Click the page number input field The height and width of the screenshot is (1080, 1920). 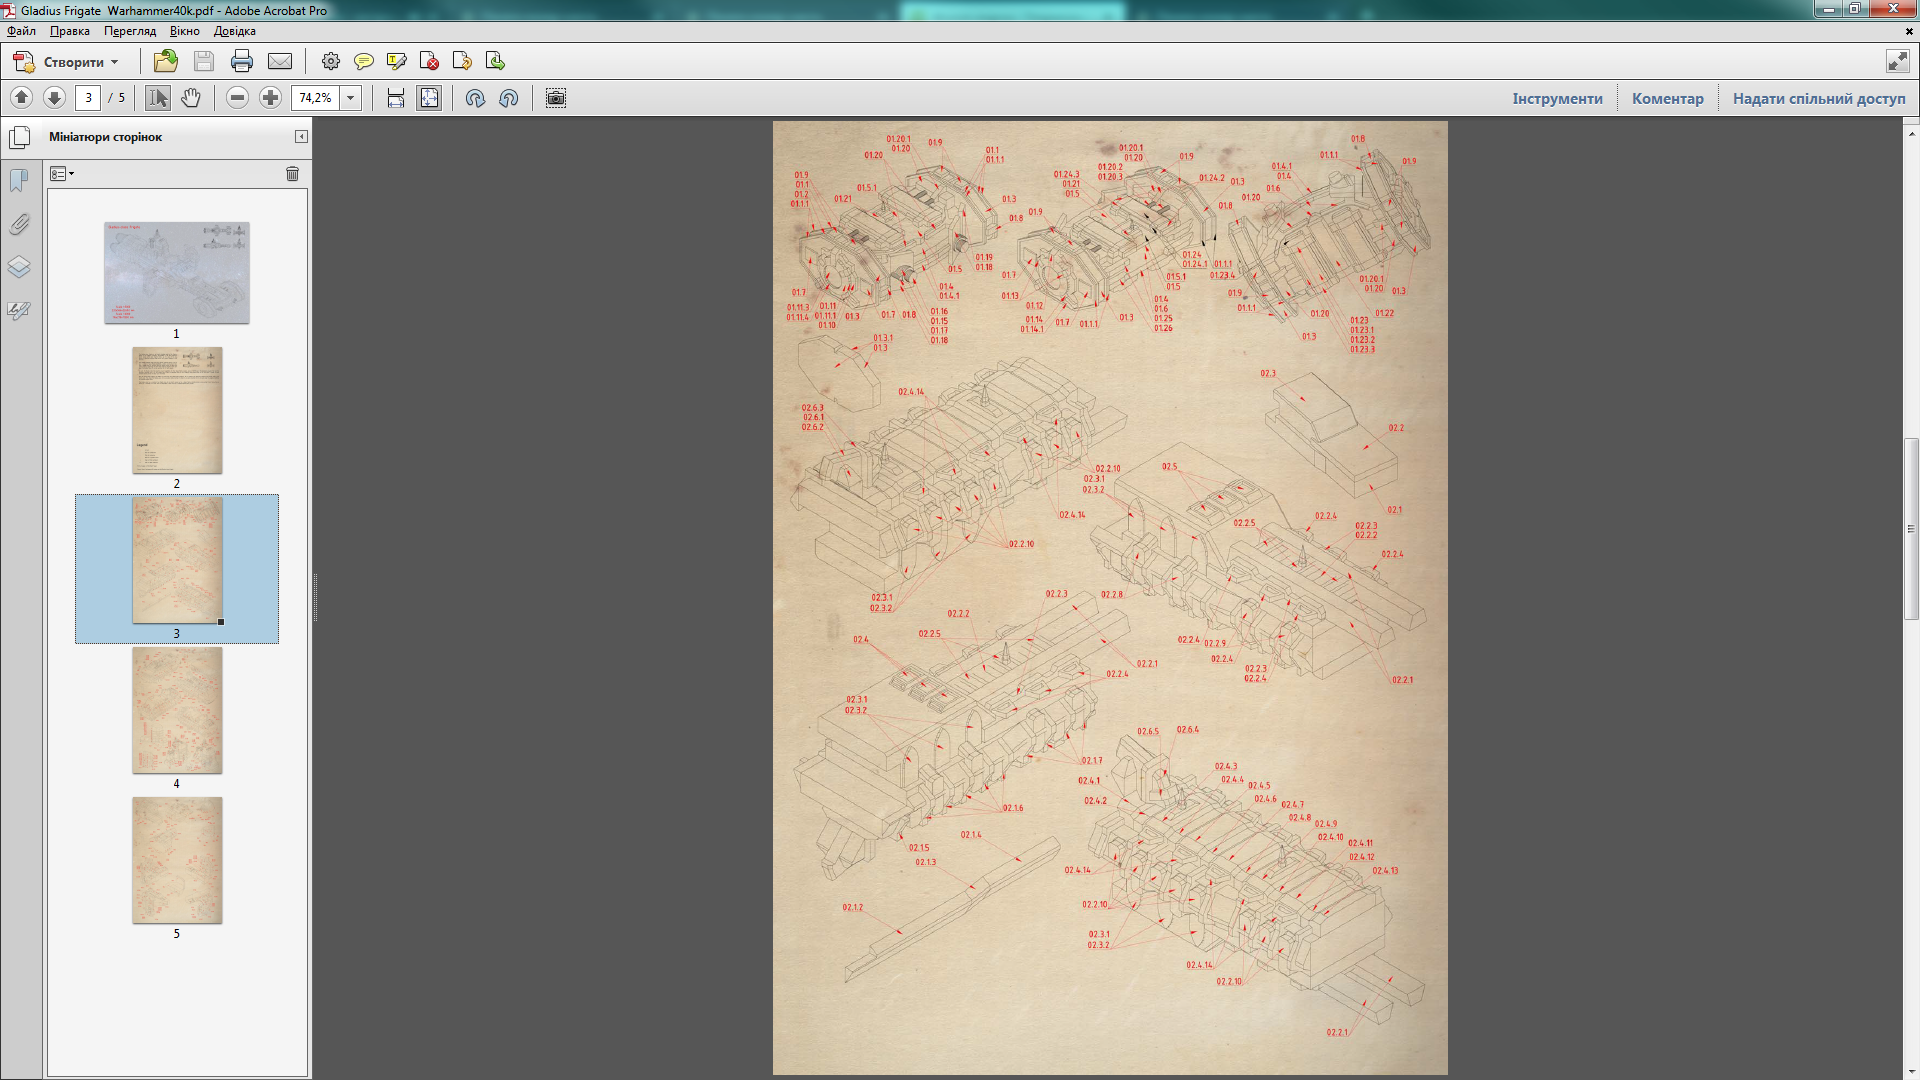tap(88, 97)
